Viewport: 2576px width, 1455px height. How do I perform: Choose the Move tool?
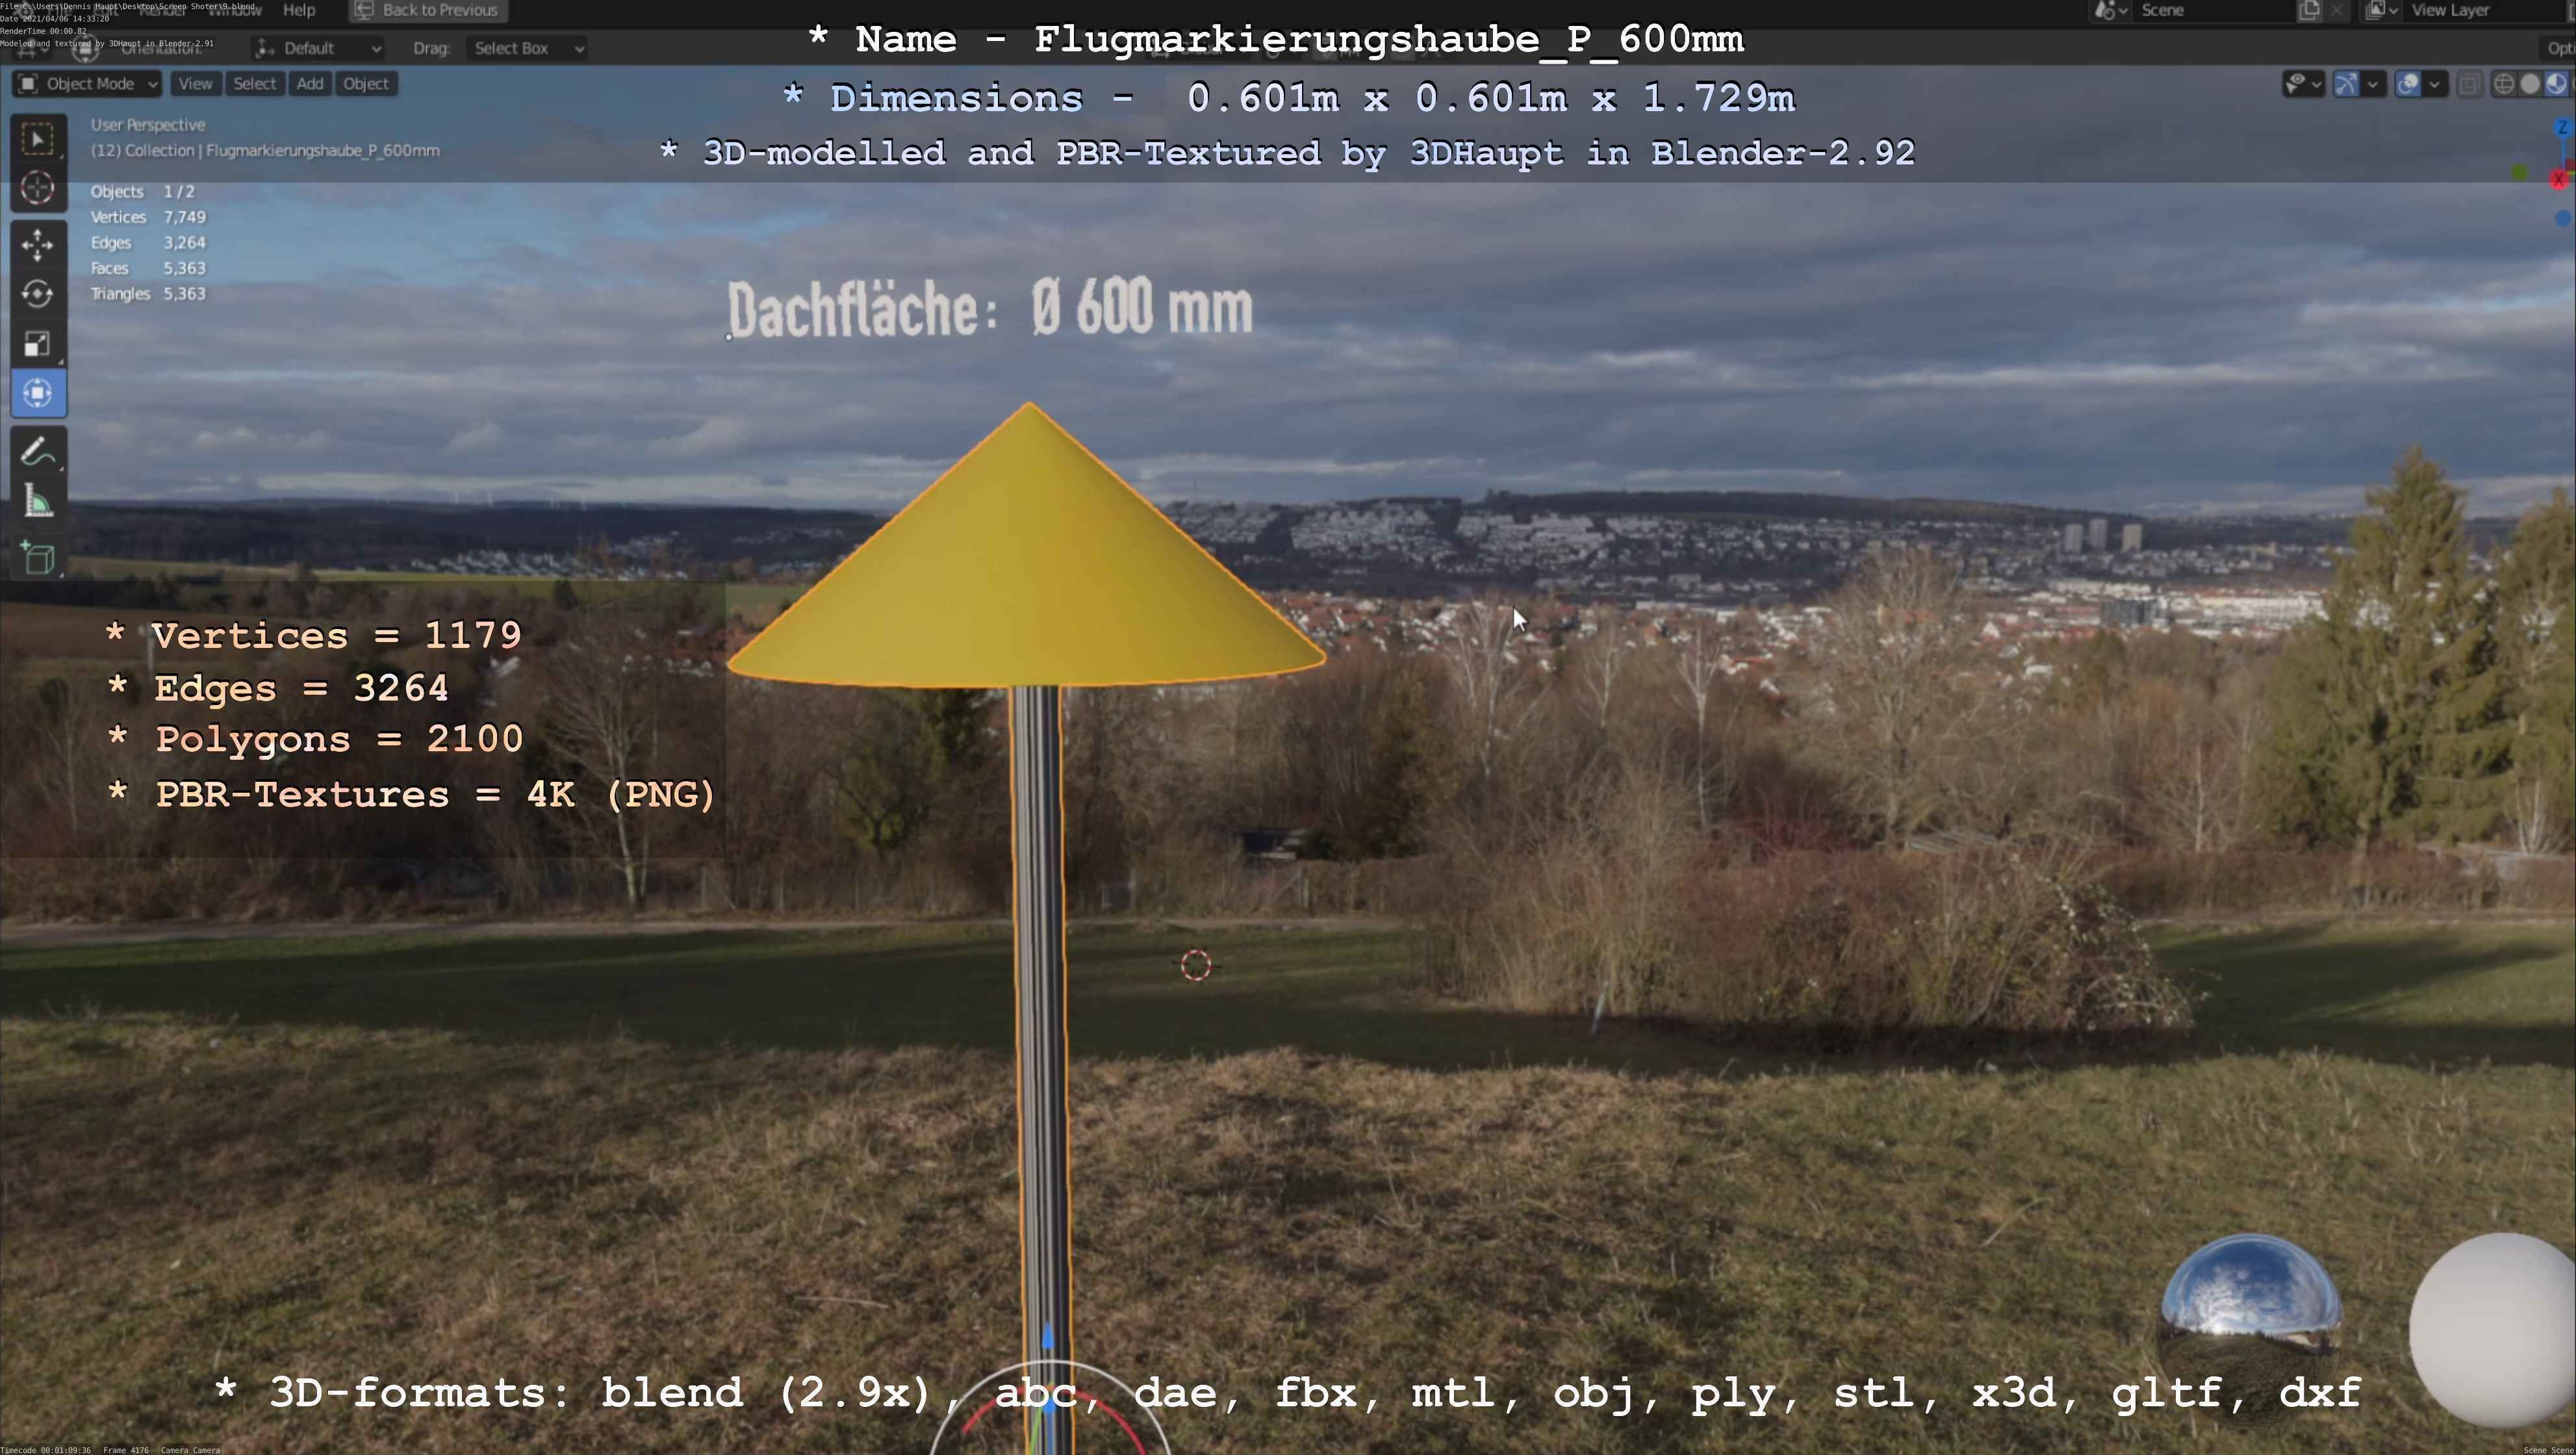pos(38,244)
